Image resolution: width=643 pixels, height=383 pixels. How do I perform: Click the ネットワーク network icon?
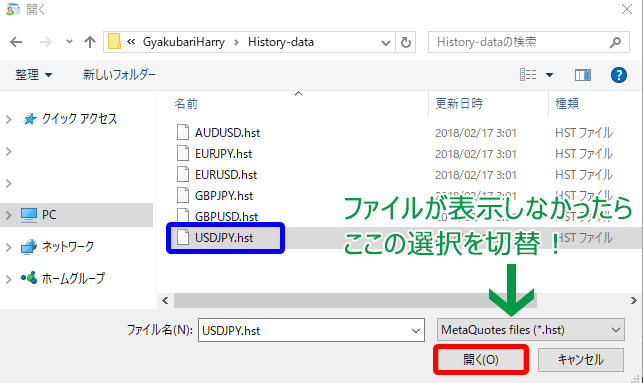click(x=29, y=247)
